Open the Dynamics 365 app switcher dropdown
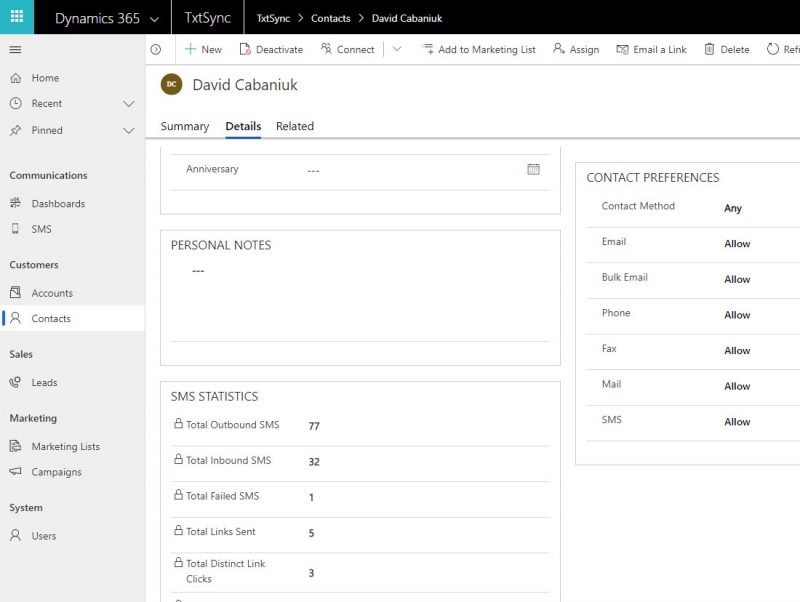 [155, 17]
